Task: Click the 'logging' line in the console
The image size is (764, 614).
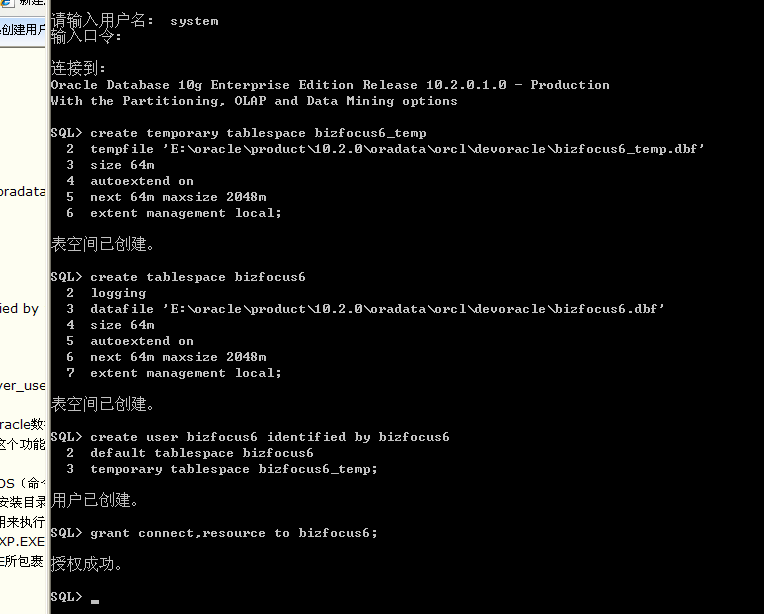Action: tap(118, 293)
